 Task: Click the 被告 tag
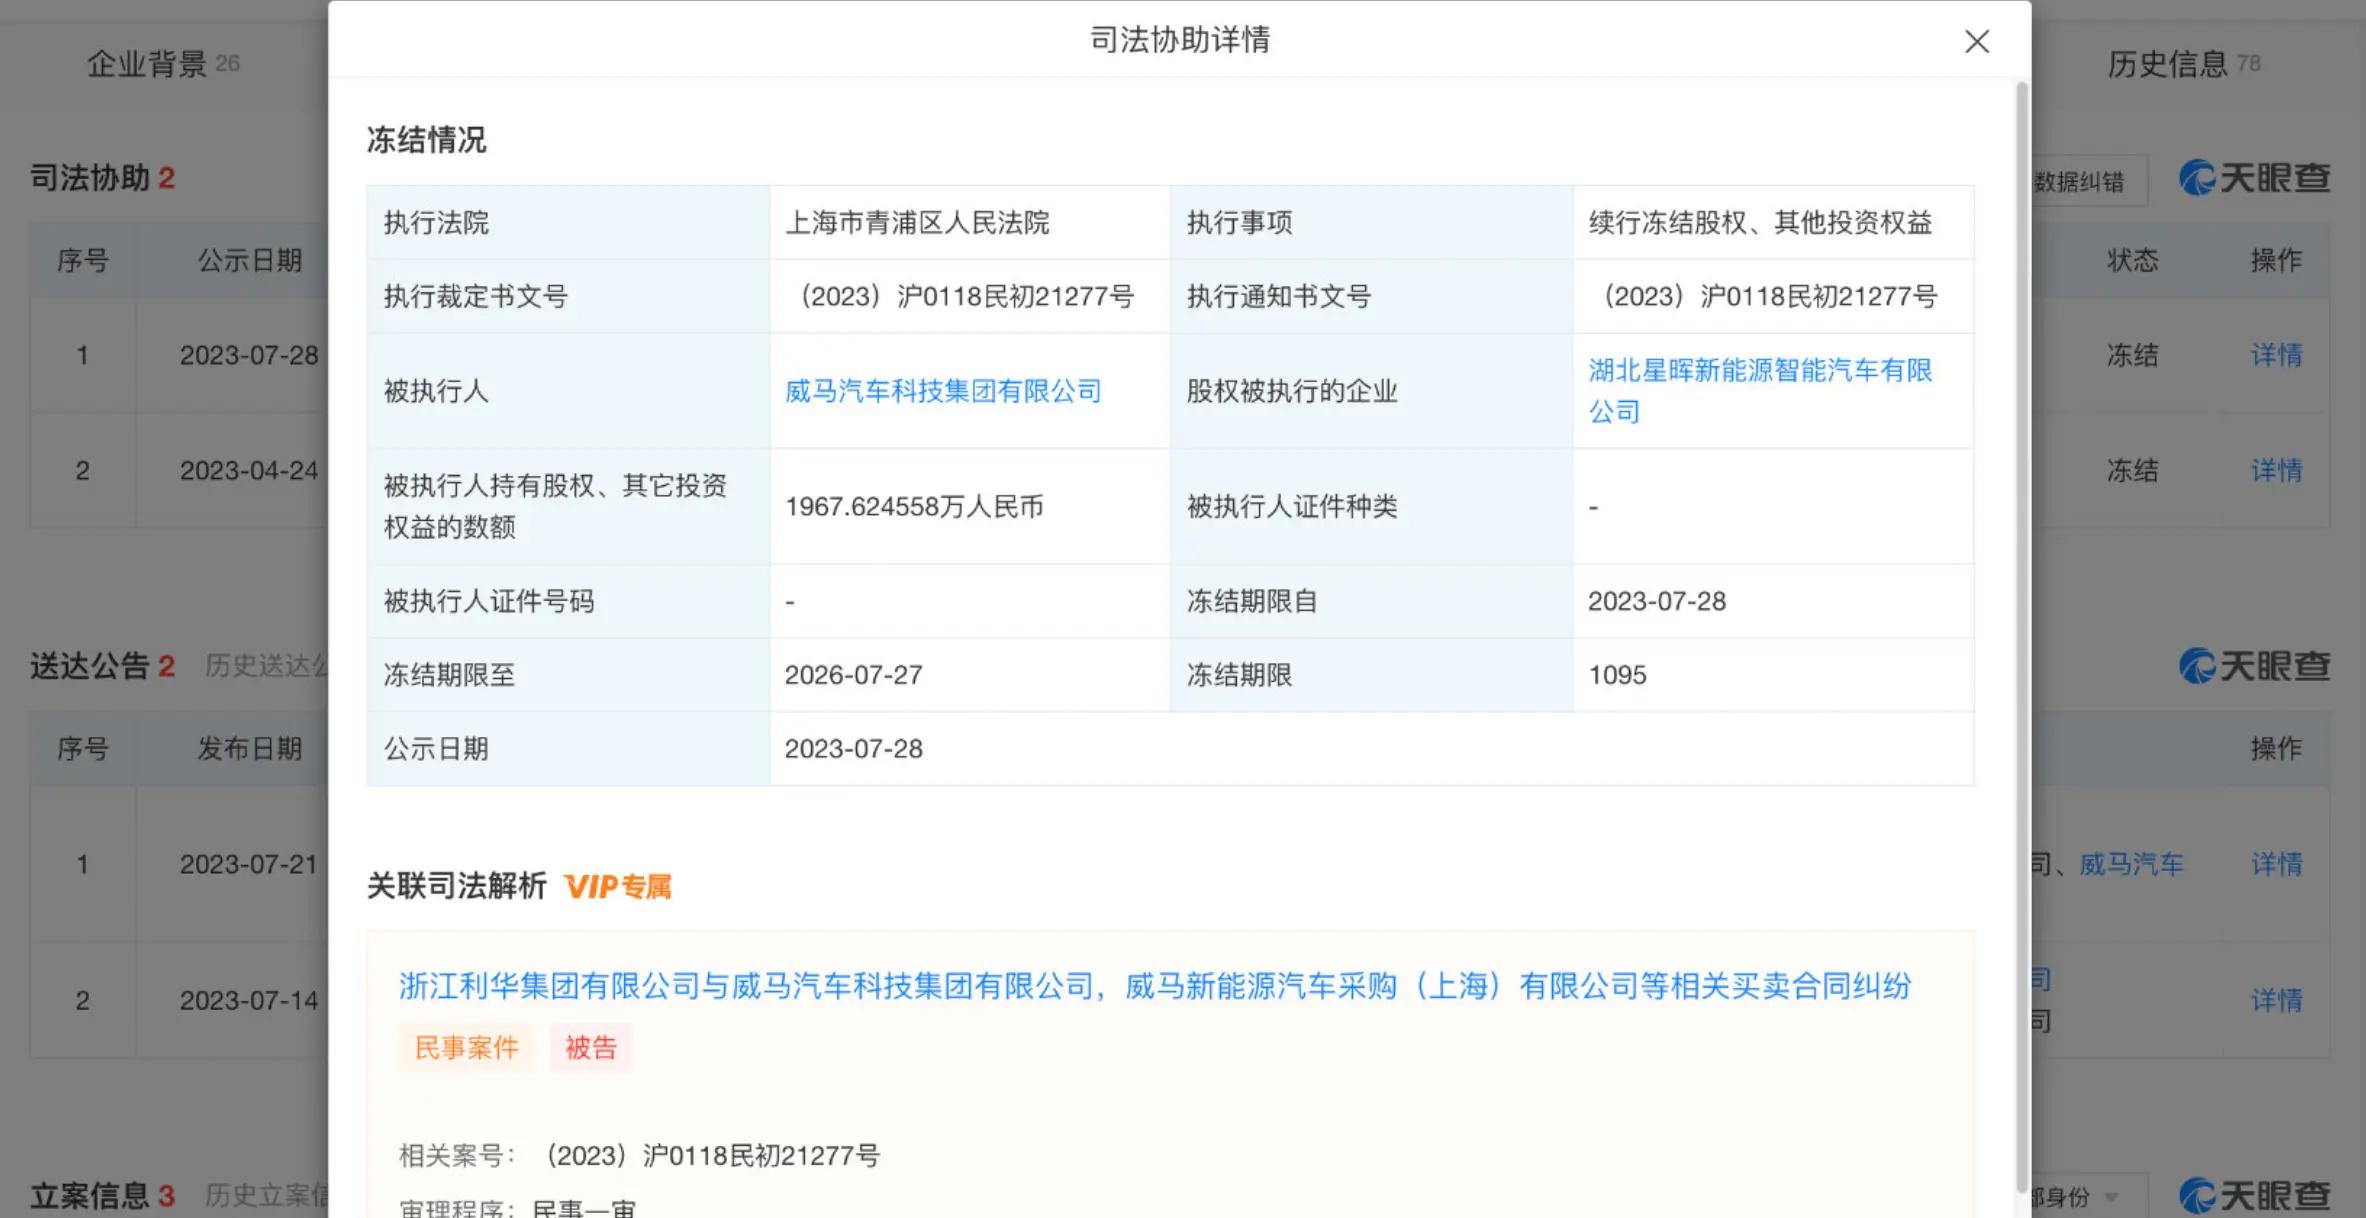tap(590, 1047)
